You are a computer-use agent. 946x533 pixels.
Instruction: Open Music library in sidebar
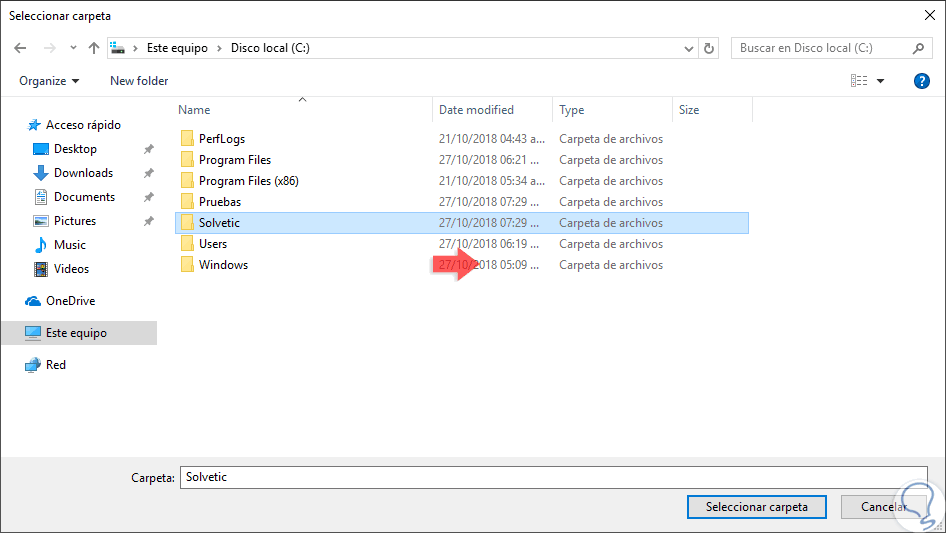(x=69, y=245)
